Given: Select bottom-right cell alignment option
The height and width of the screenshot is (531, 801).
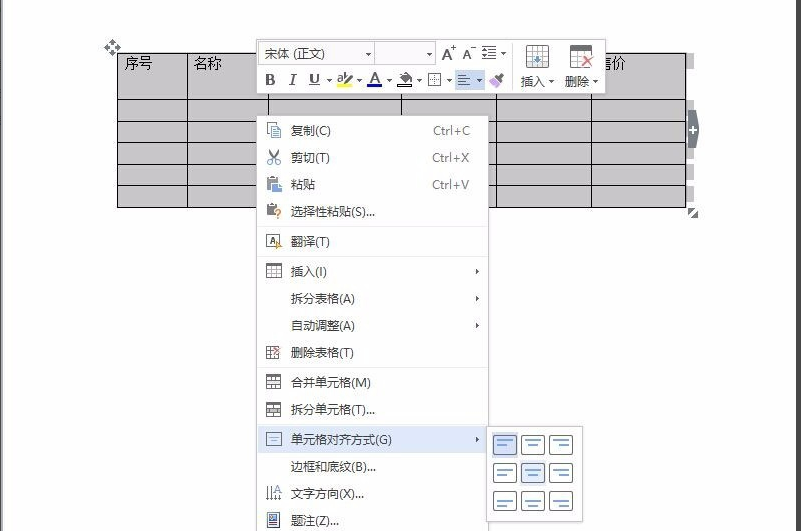Looking at the screenshot, I should [x=561, y=501].
